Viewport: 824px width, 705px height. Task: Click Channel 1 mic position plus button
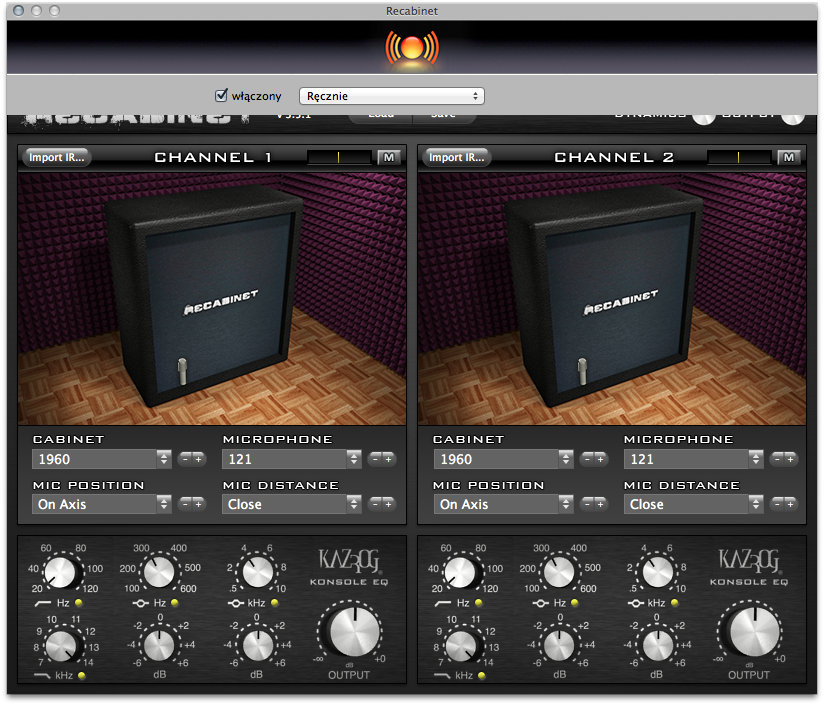tap(199, 504)
